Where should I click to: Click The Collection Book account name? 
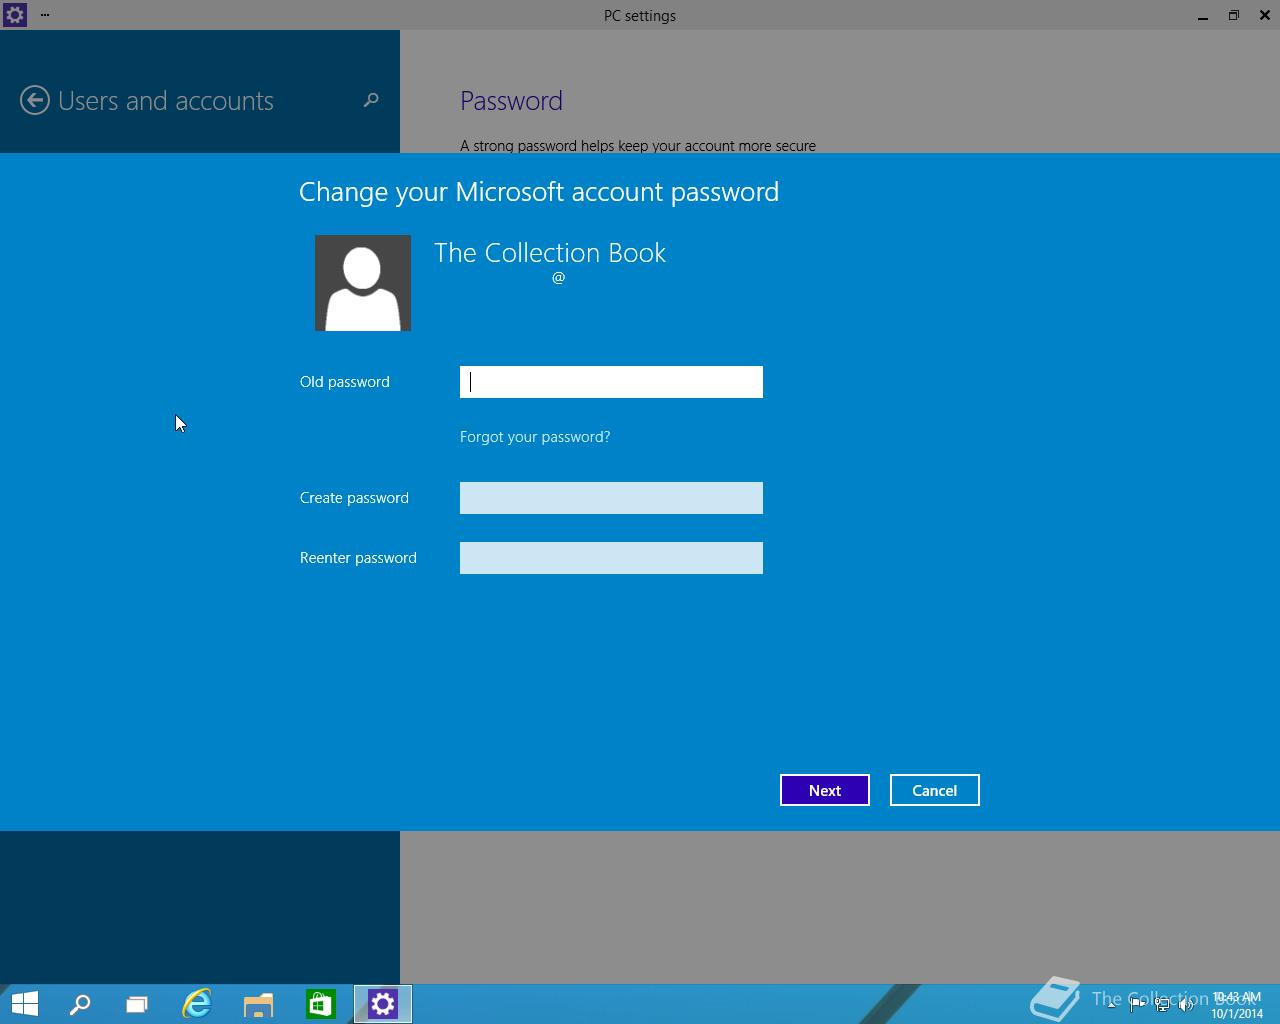550,253
